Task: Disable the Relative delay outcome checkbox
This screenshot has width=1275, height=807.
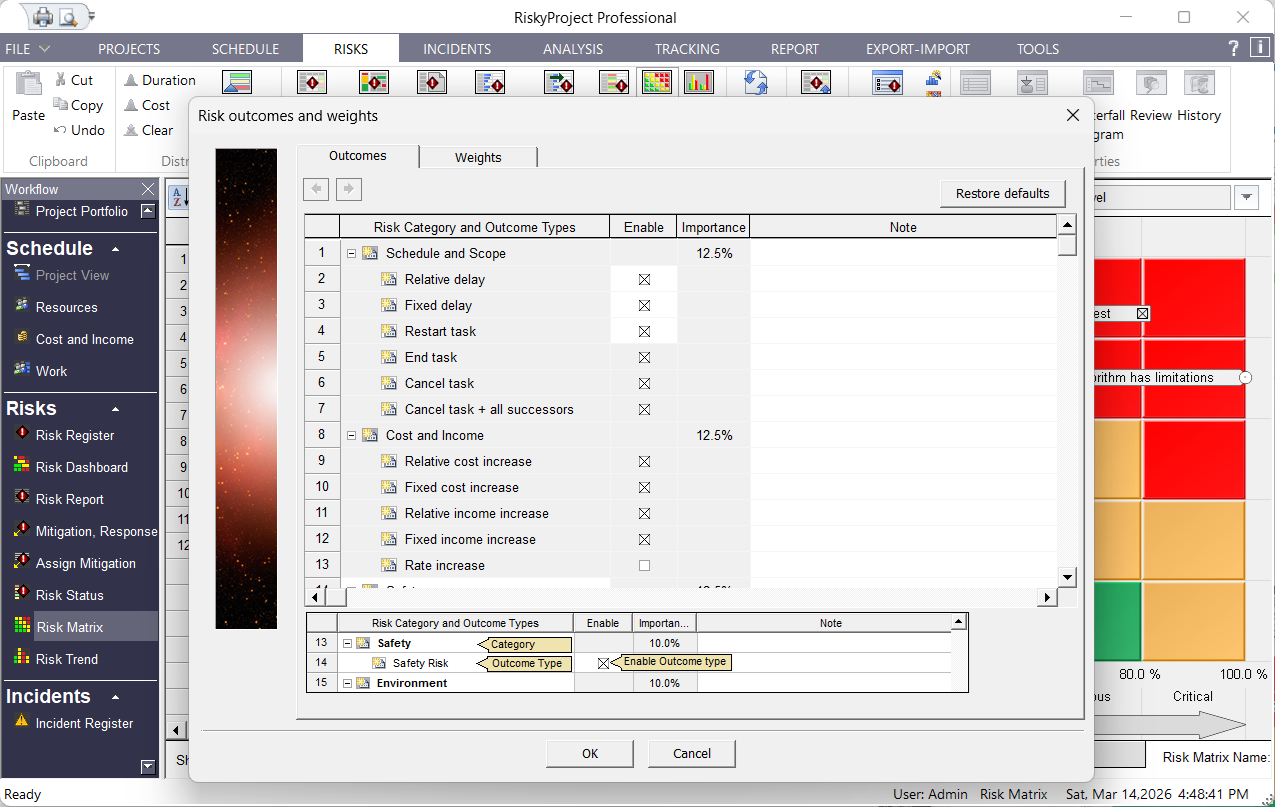Action: pyautogui.click(x=644, y=280)
